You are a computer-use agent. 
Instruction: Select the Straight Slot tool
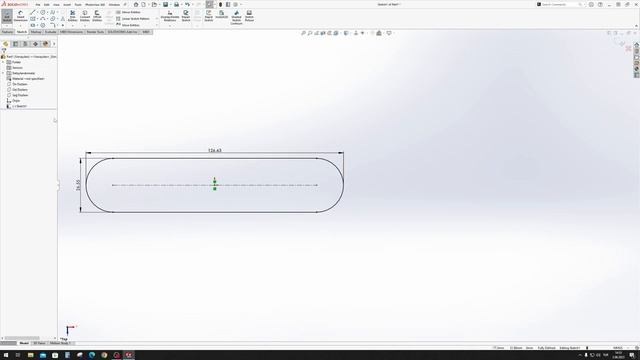tap(33, 25)
